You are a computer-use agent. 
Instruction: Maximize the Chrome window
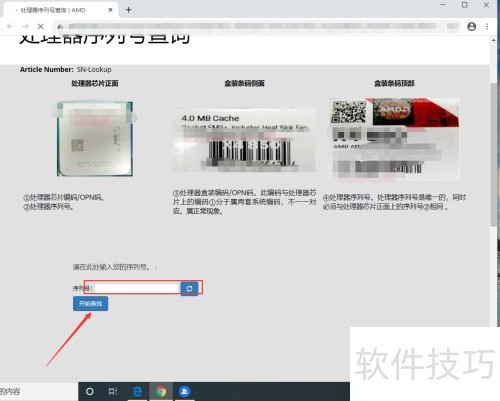pos(465,5)
